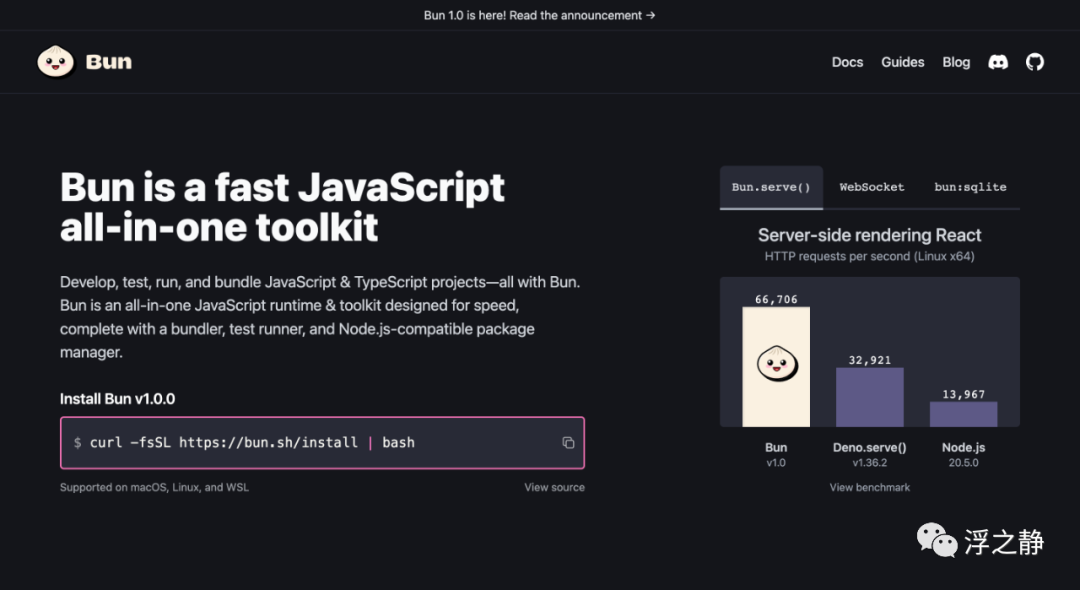Click the 66,706 value label
This screenshot has height=590, width=1080.
click(776, 299)
